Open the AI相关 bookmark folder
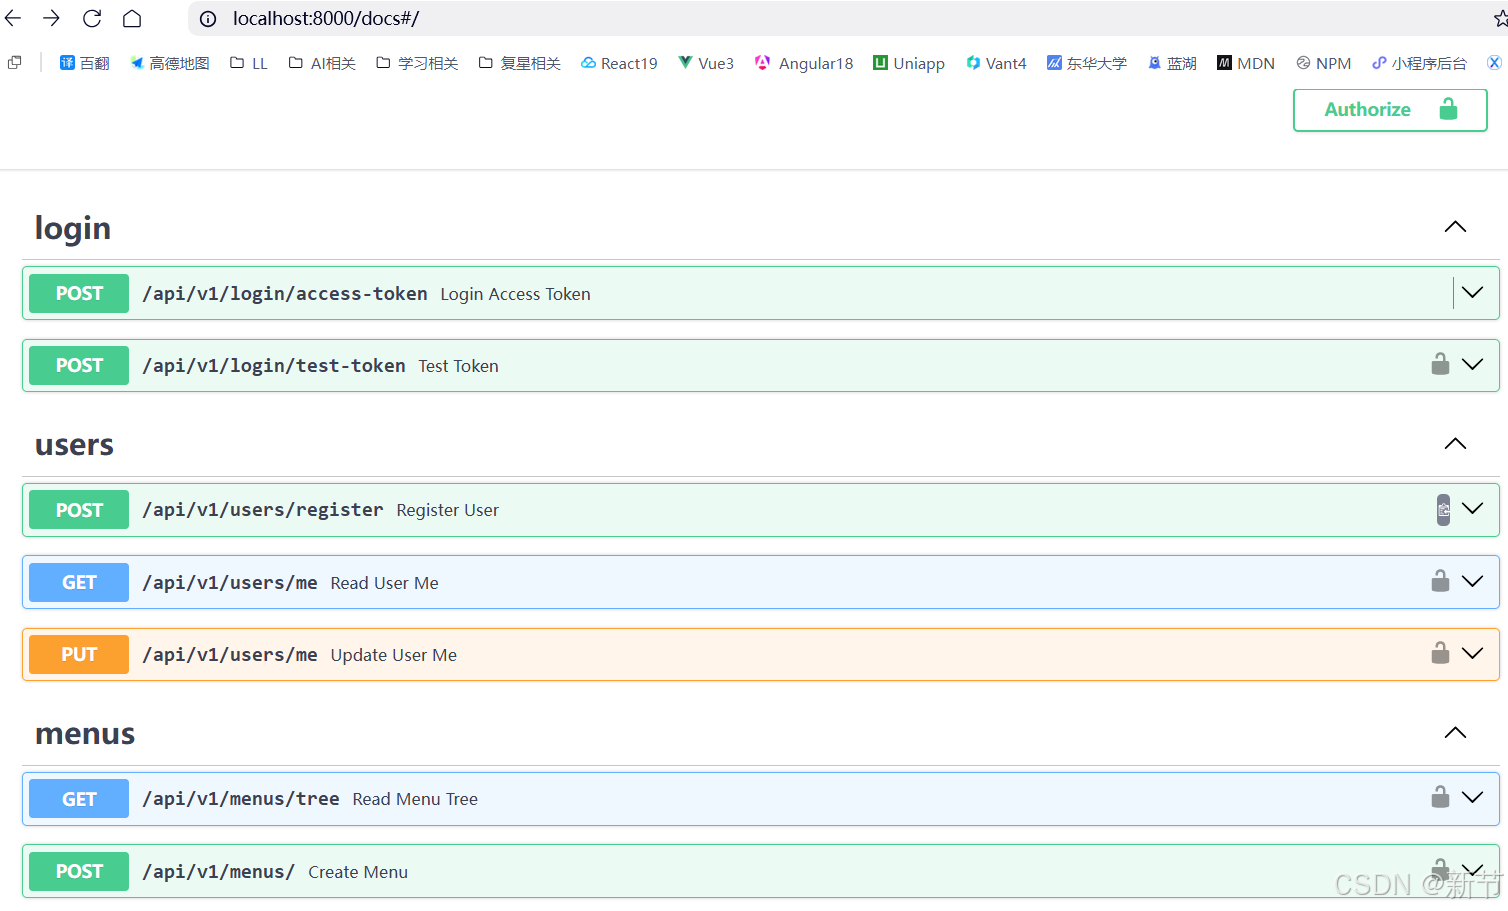Screen dimensions: 1508x911 point(322,63)
